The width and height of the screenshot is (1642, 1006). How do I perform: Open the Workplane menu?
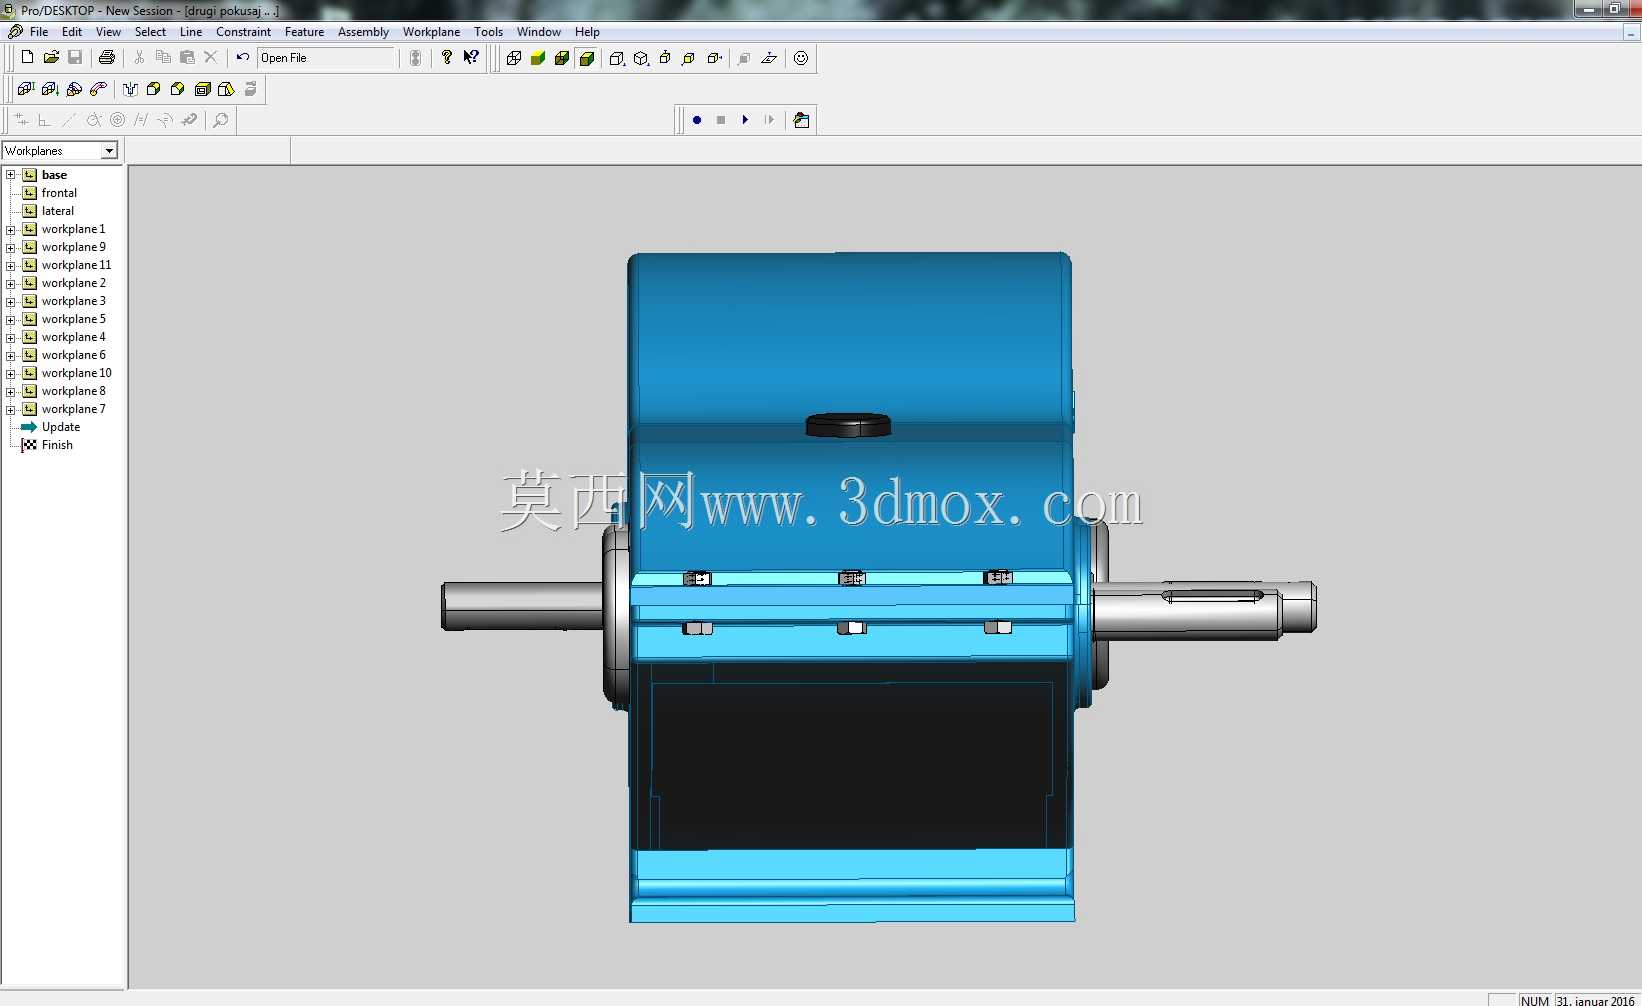[x=431, y=32]
